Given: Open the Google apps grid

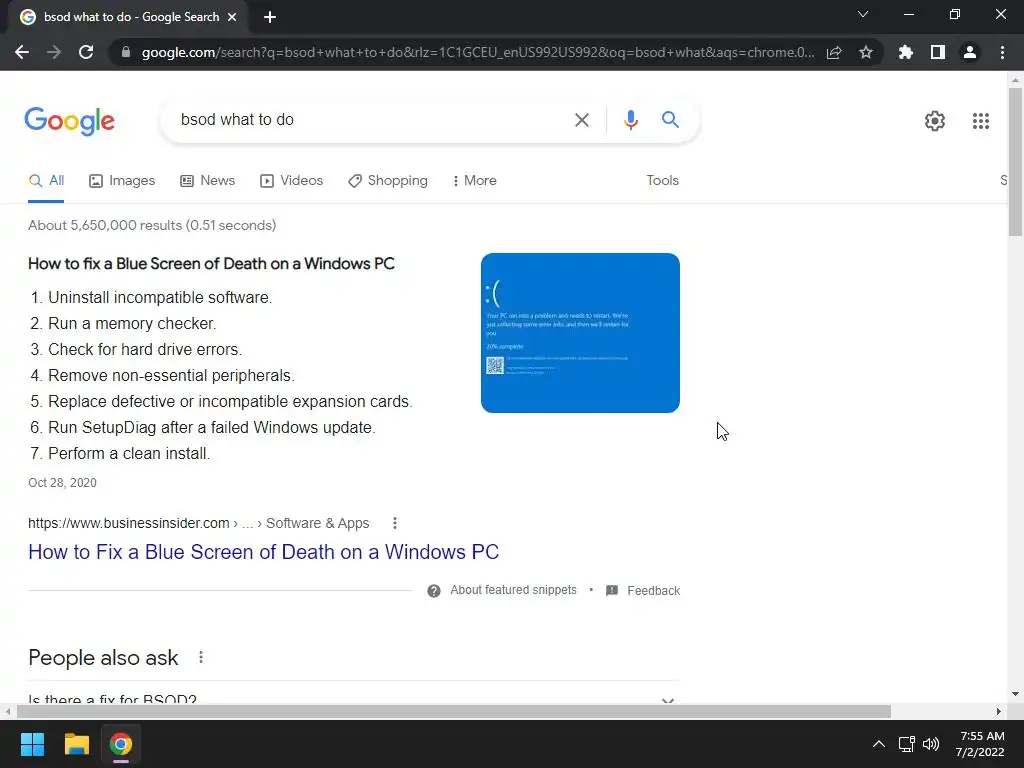Looking at the screenshot, I should 981,121.
